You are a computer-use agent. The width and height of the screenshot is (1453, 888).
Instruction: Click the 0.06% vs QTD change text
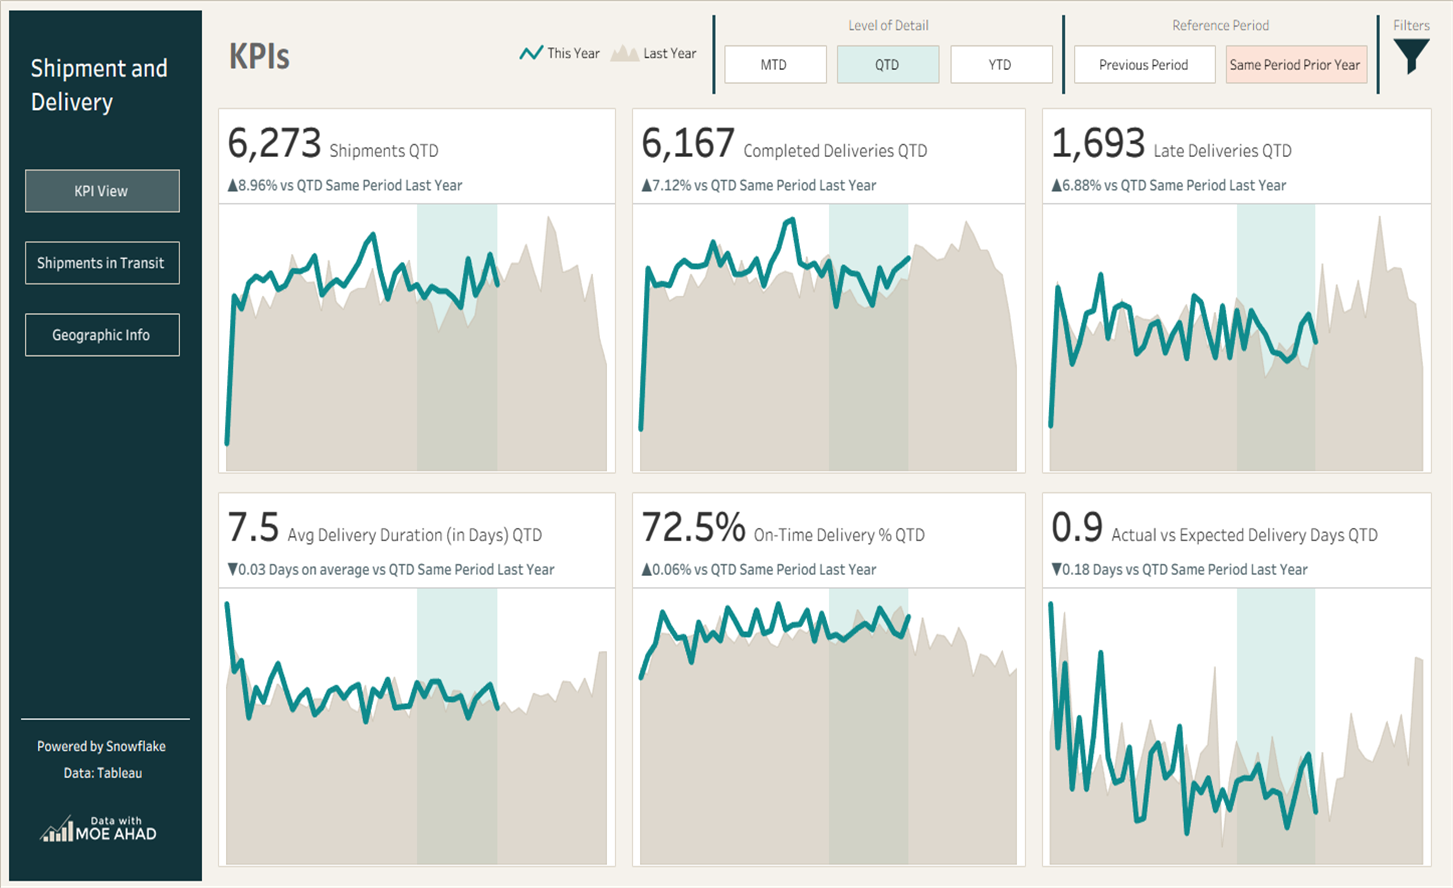[759, 569]
